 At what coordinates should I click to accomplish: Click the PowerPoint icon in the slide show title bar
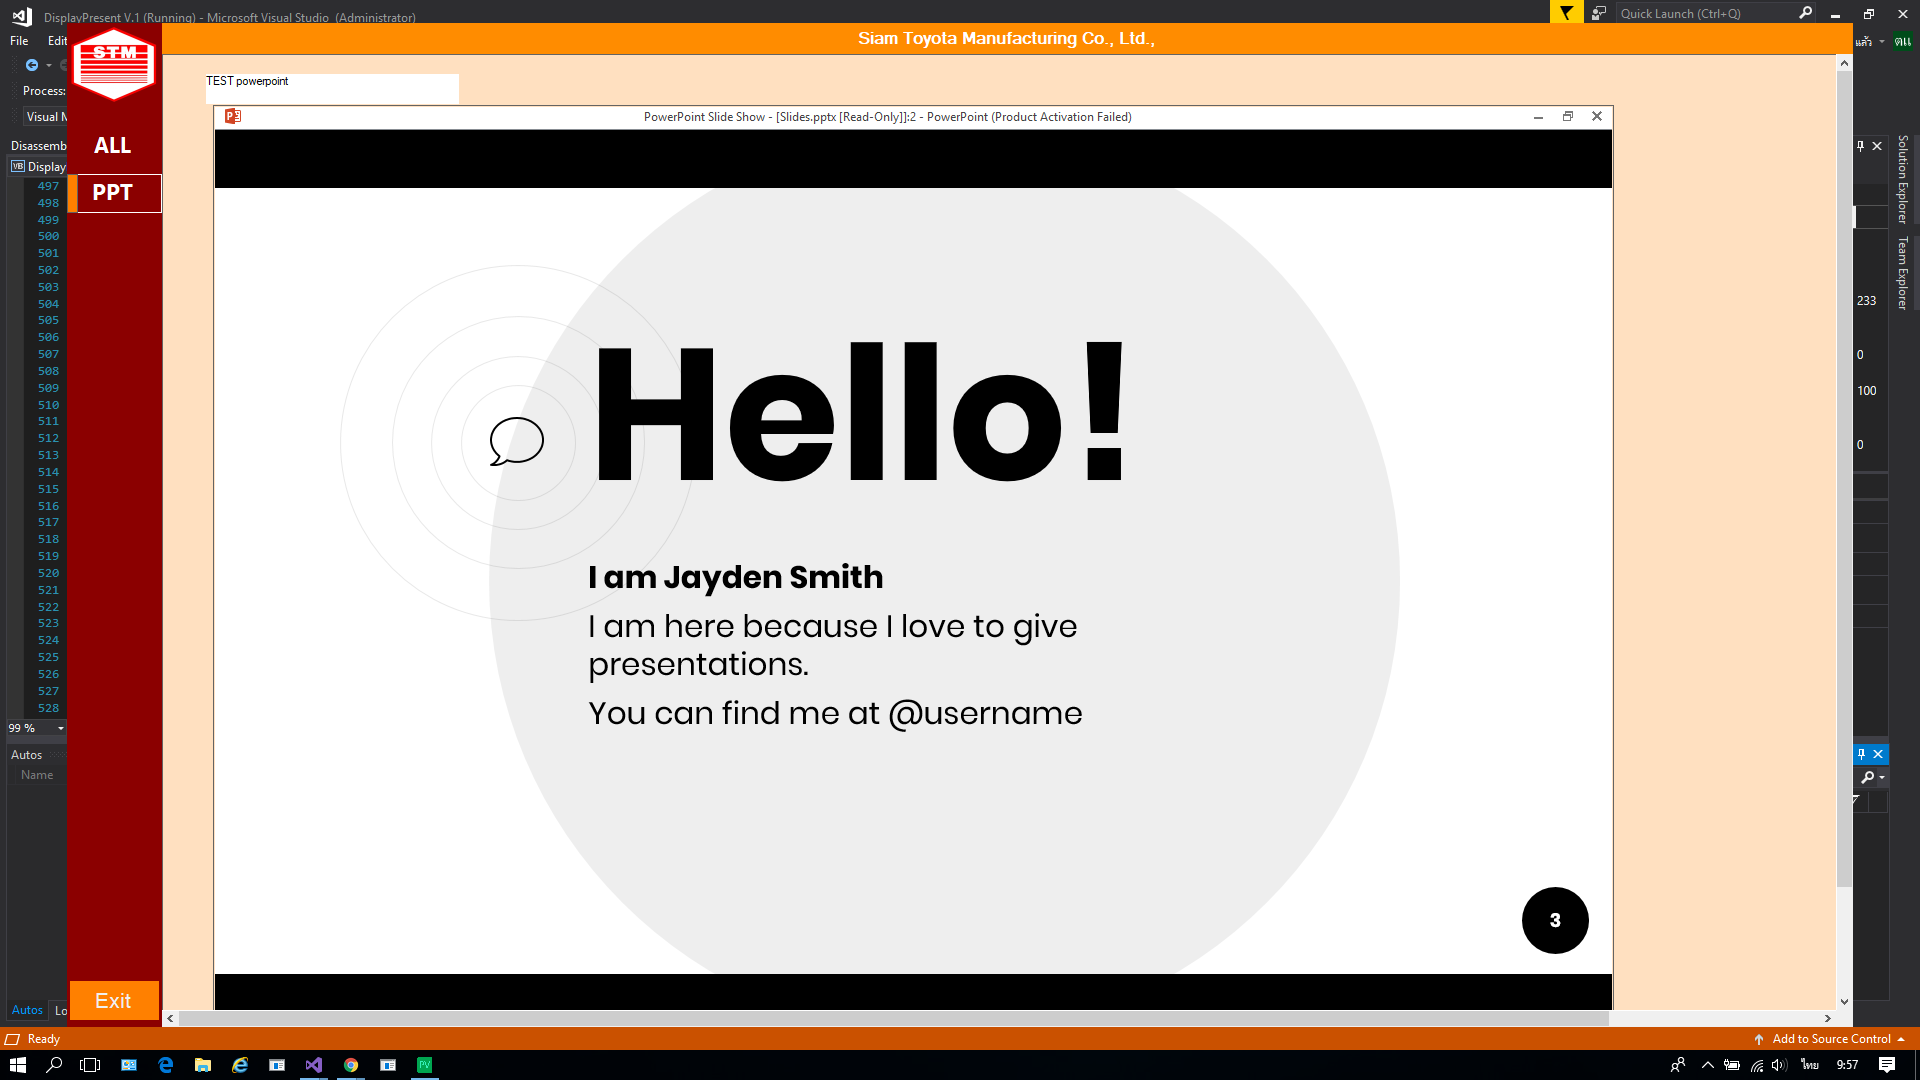coord(233,116)
